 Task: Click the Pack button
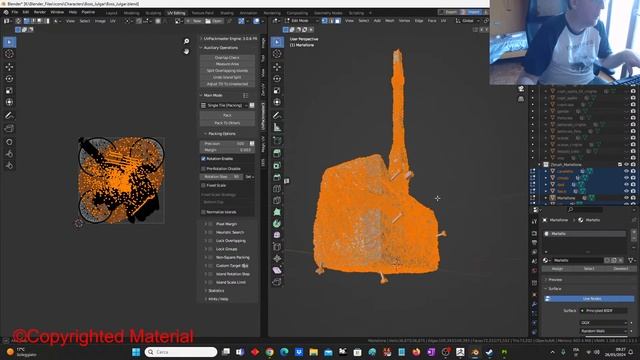[227, 116]
